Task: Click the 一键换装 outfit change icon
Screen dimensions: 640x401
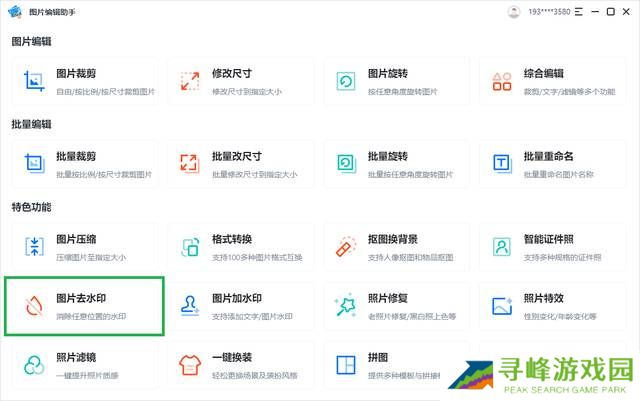Action: (189, 365)
